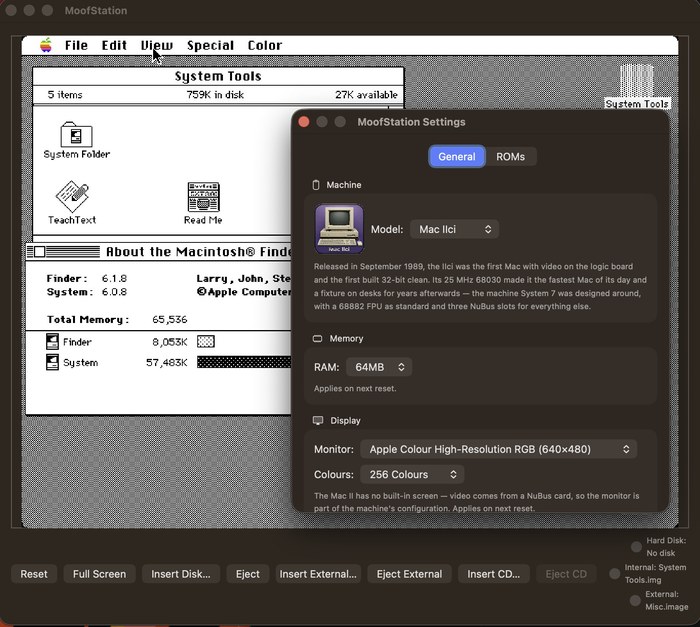
Task: Click the Internal drive status indicator
Action: (x=615, y=573)
